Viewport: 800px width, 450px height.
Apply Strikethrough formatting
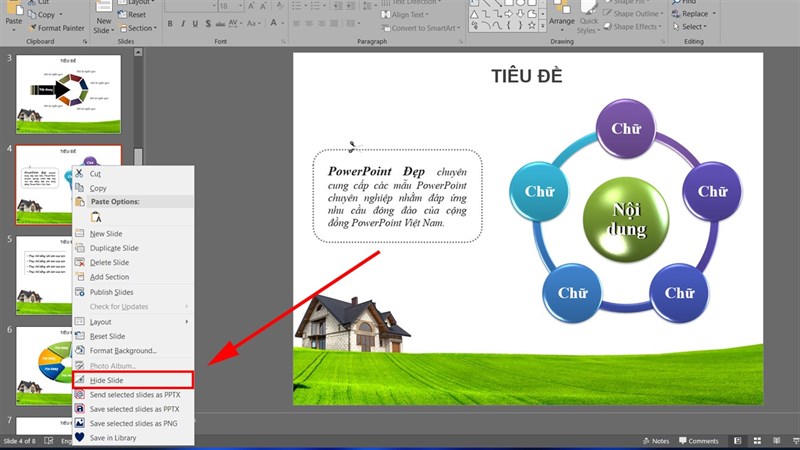(x=220, y=23)
